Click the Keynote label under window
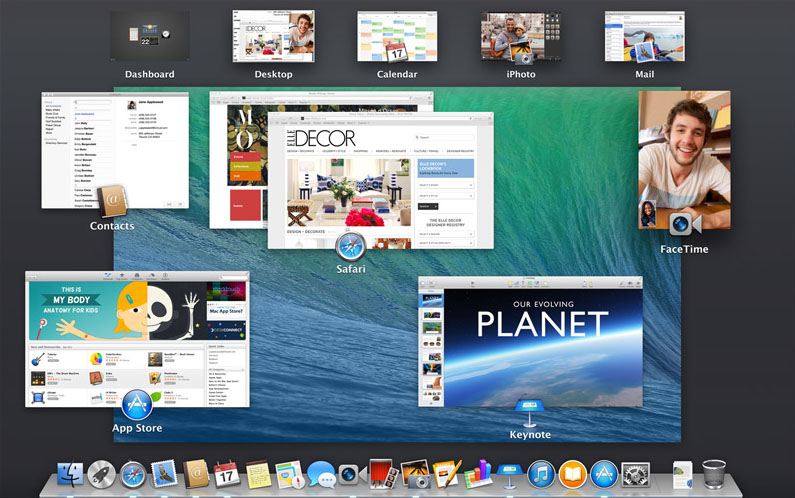This screenshot has height=498, width=795. 530,435
